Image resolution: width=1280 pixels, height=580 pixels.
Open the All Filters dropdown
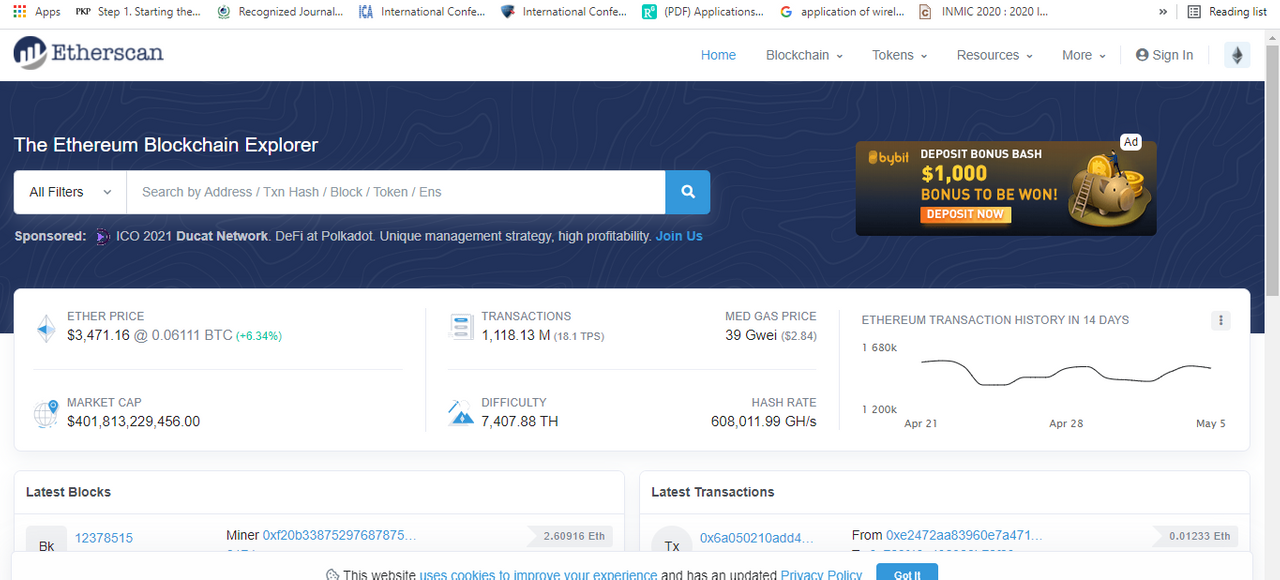click(x=70, y=192)
